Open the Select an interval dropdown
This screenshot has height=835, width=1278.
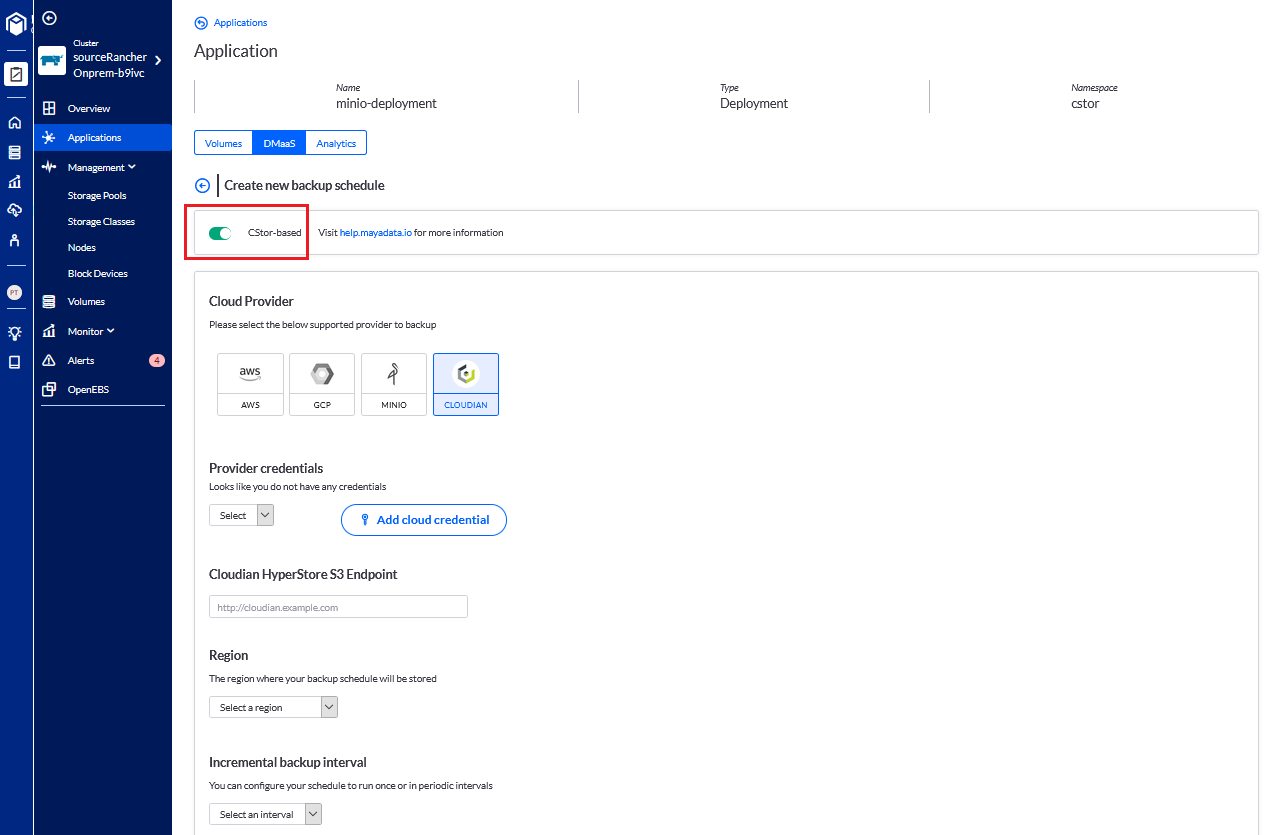(x=265, y=814)
